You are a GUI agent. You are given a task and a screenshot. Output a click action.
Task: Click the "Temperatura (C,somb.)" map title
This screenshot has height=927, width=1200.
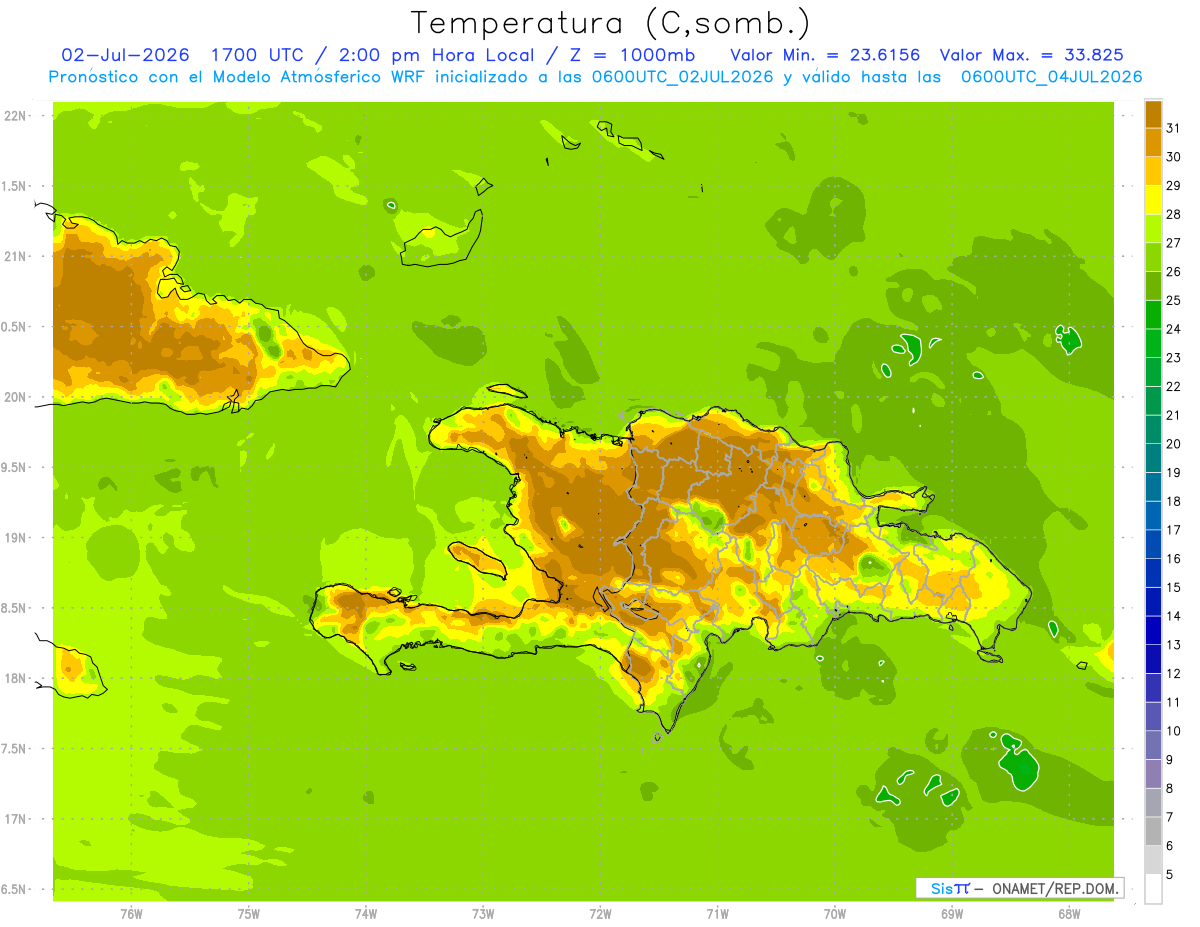611,23
